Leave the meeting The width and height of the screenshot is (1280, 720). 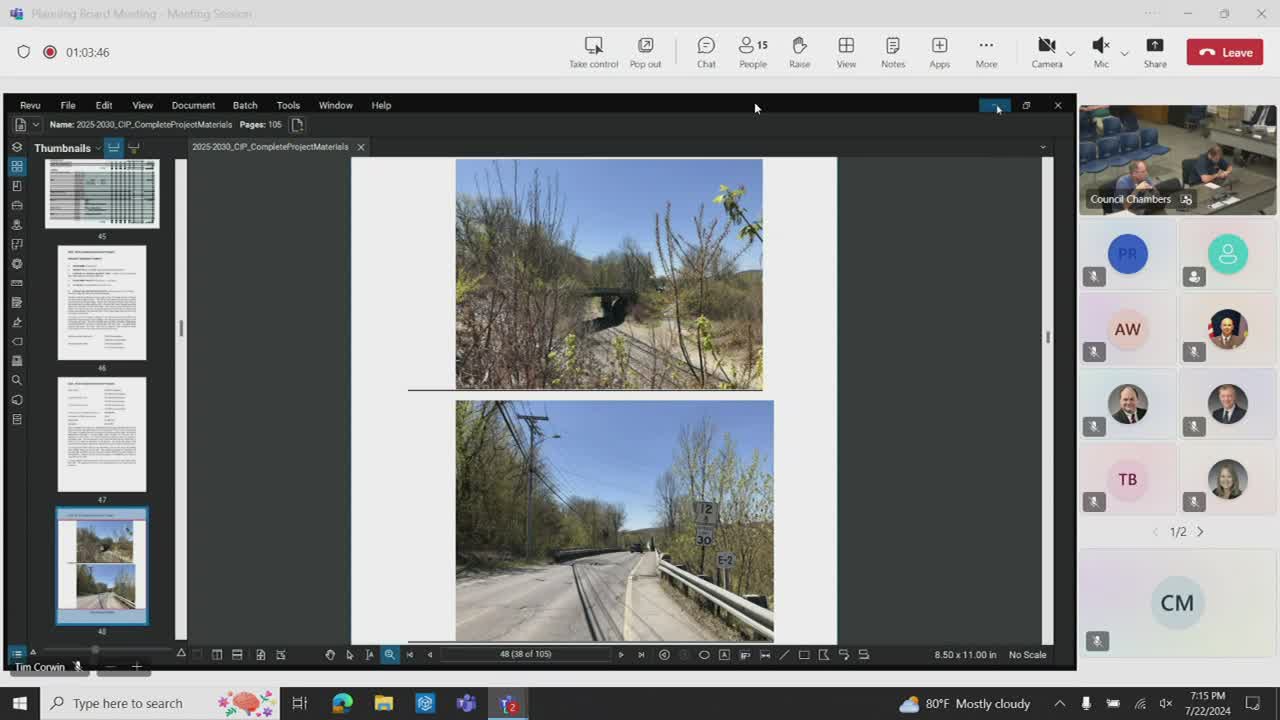1225,52
